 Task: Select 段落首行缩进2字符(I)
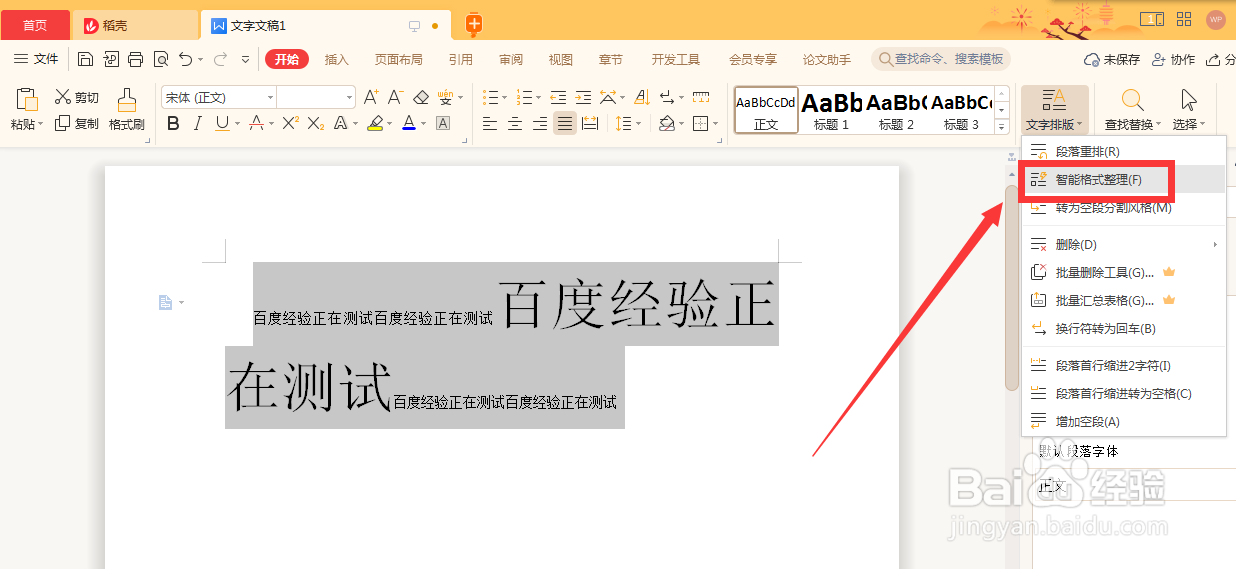pyautogui.click(x=1124, y=366)
